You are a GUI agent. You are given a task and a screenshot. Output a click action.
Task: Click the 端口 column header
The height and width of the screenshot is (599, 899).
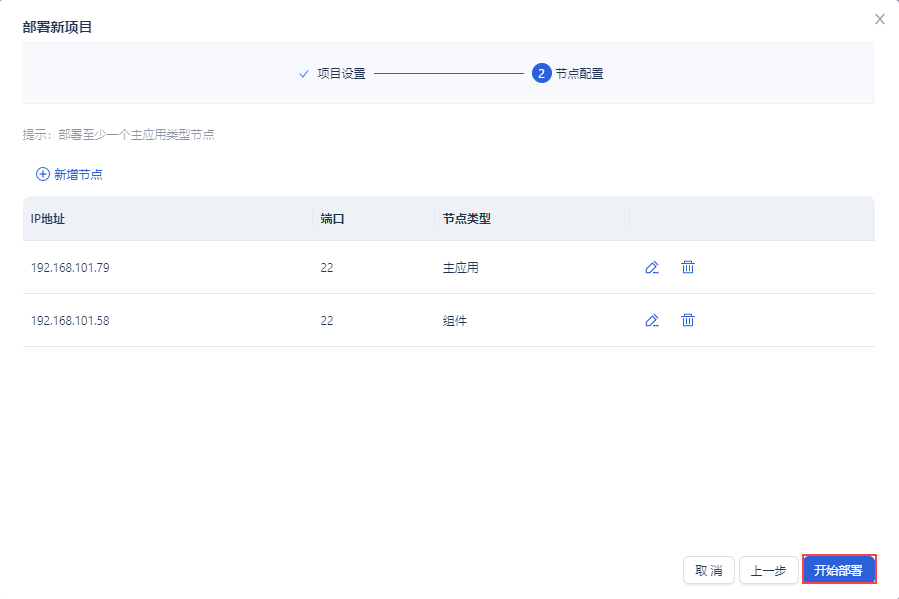coord(332,219)
